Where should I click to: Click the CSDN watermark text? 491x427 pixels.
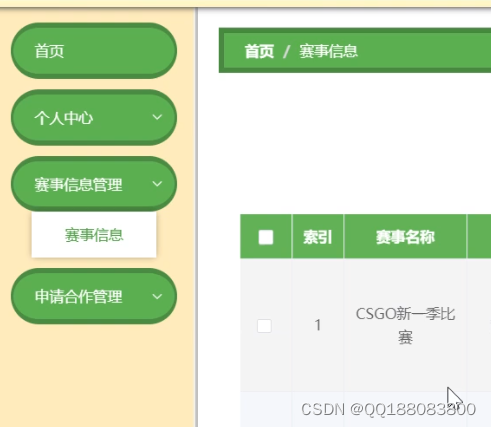388,409
